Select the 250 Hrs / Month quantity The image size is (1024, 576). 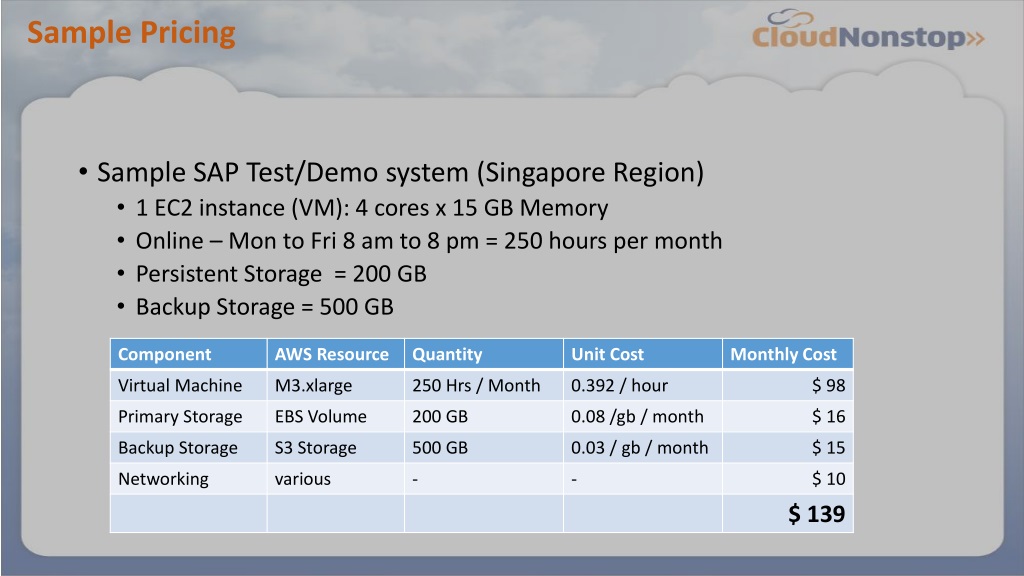tap(476, 385)
